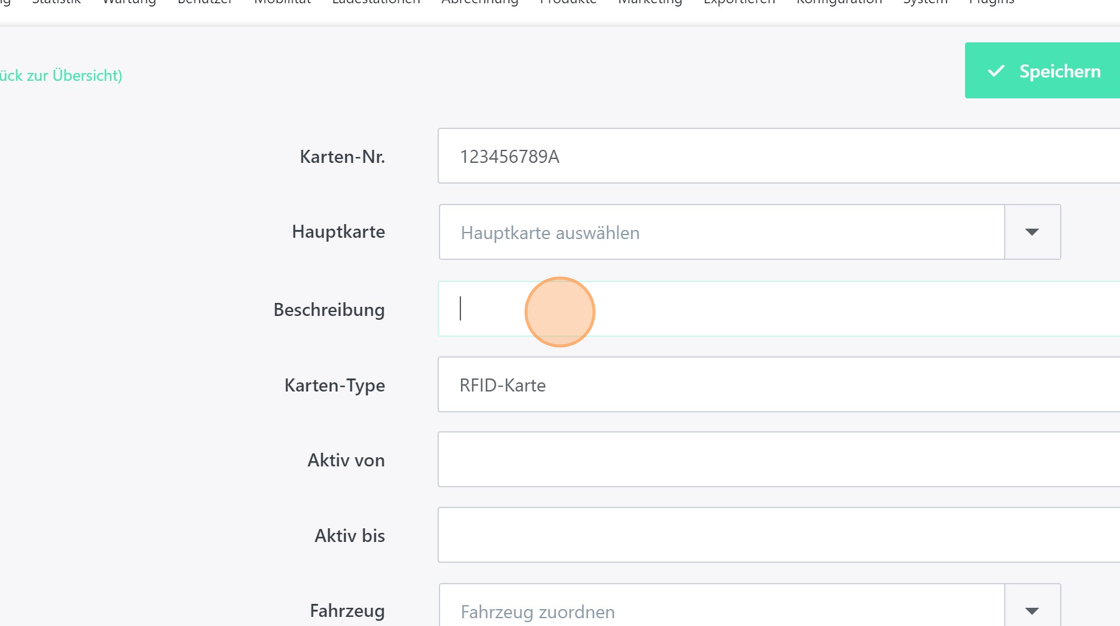The height and width of the screenshot is (626, 1120).
Task: Open the Konfiguration menu
Action: point(839,3)
